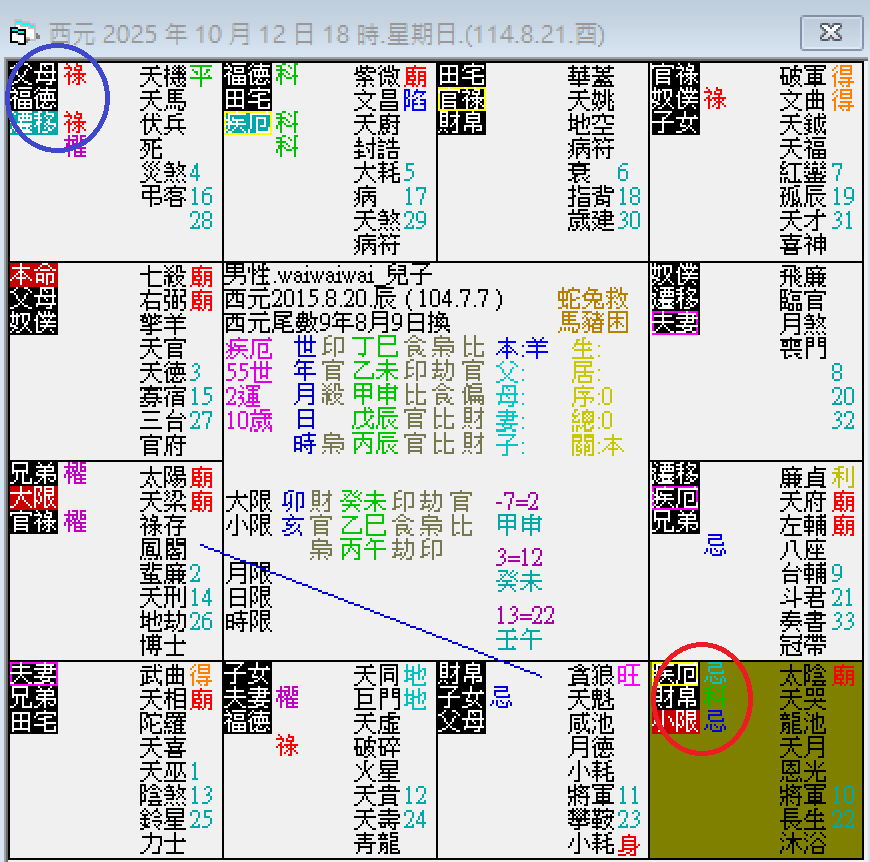The image size is (870, 862).
Task: Select the 大限 marker in the 兄弟 palace
Action: [34, 499]
